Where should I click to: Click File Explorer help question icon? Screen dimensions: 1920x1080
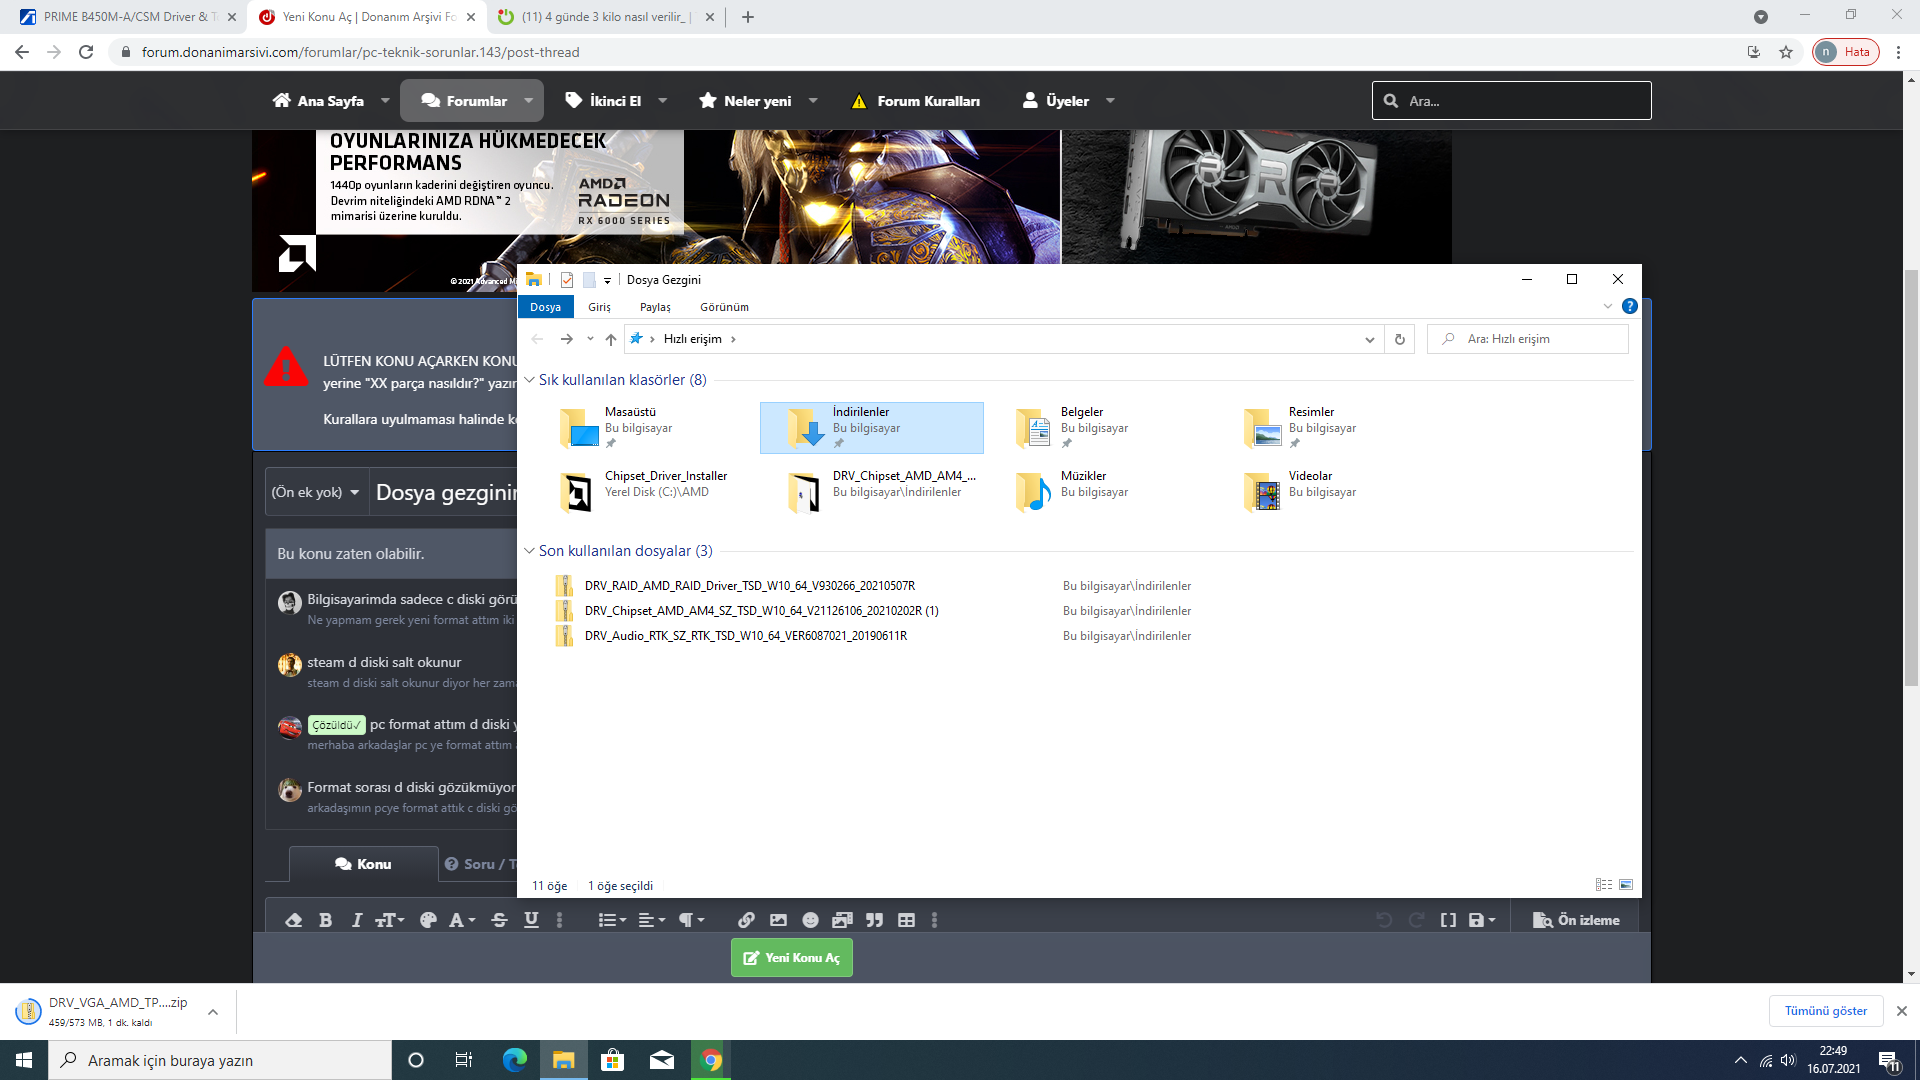point(1629,306)
